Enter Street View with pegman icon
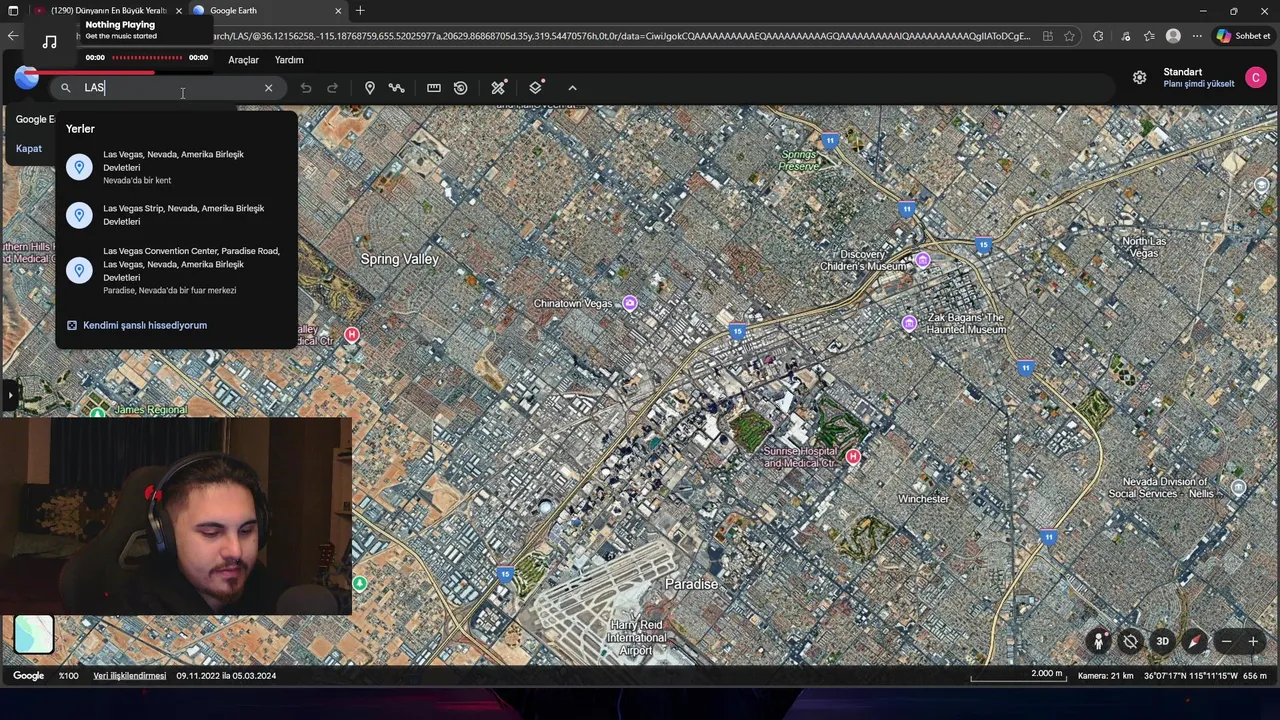Image resolution: width=1280 pixels, height=720 pixels. pos(1099,641)
